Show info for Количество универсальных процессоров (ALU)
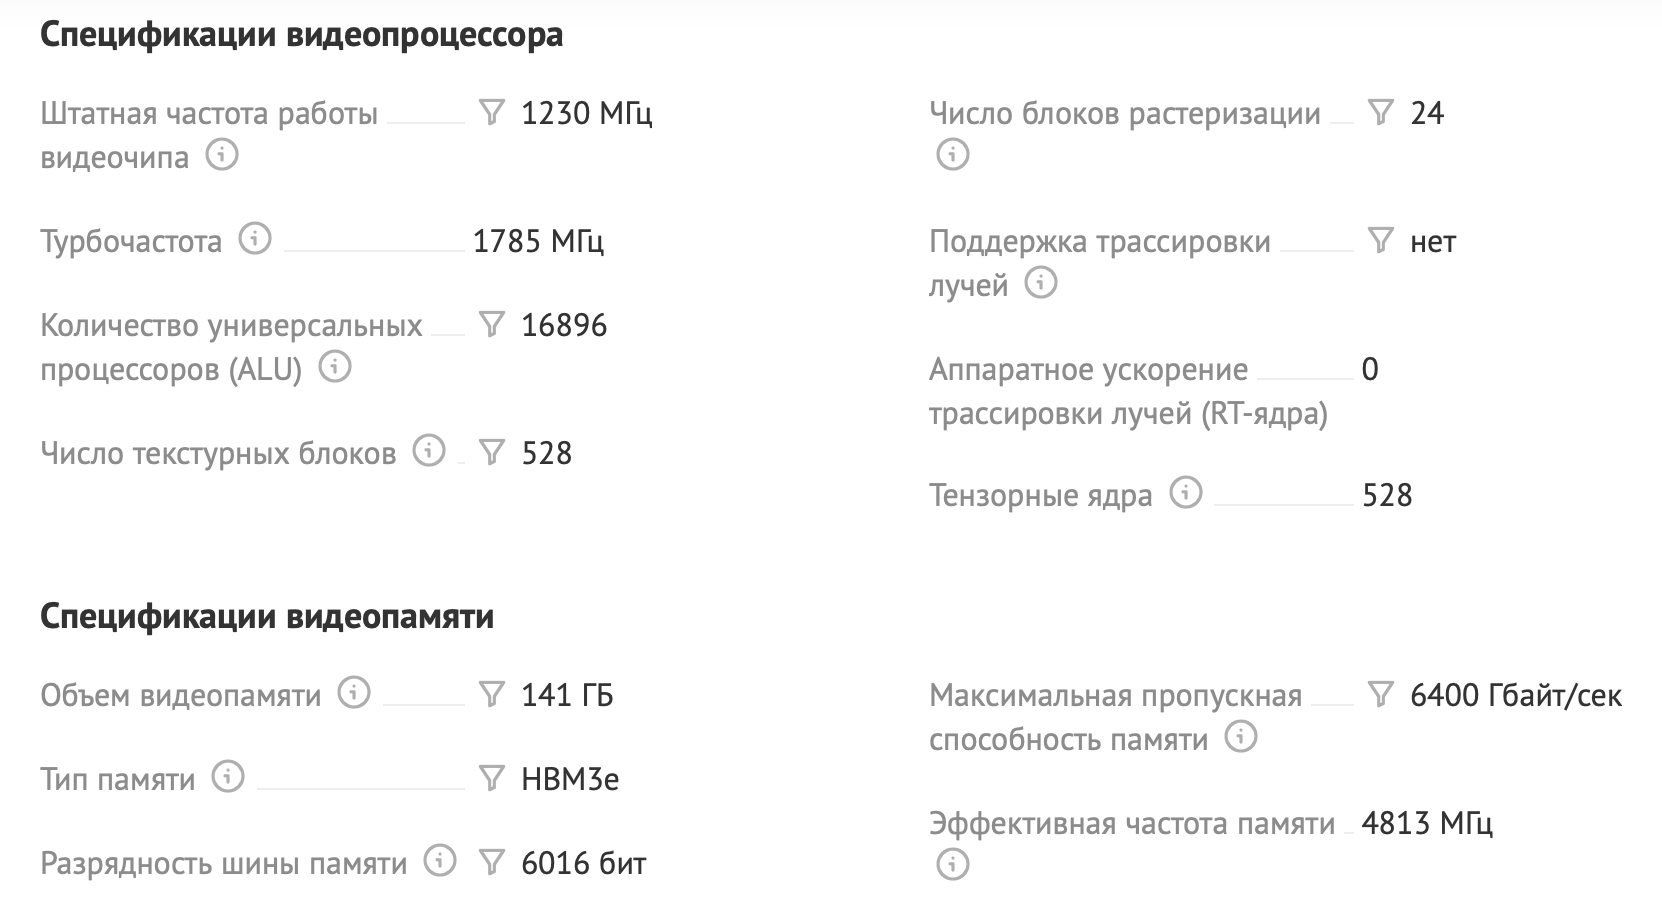 click(335, 367)
